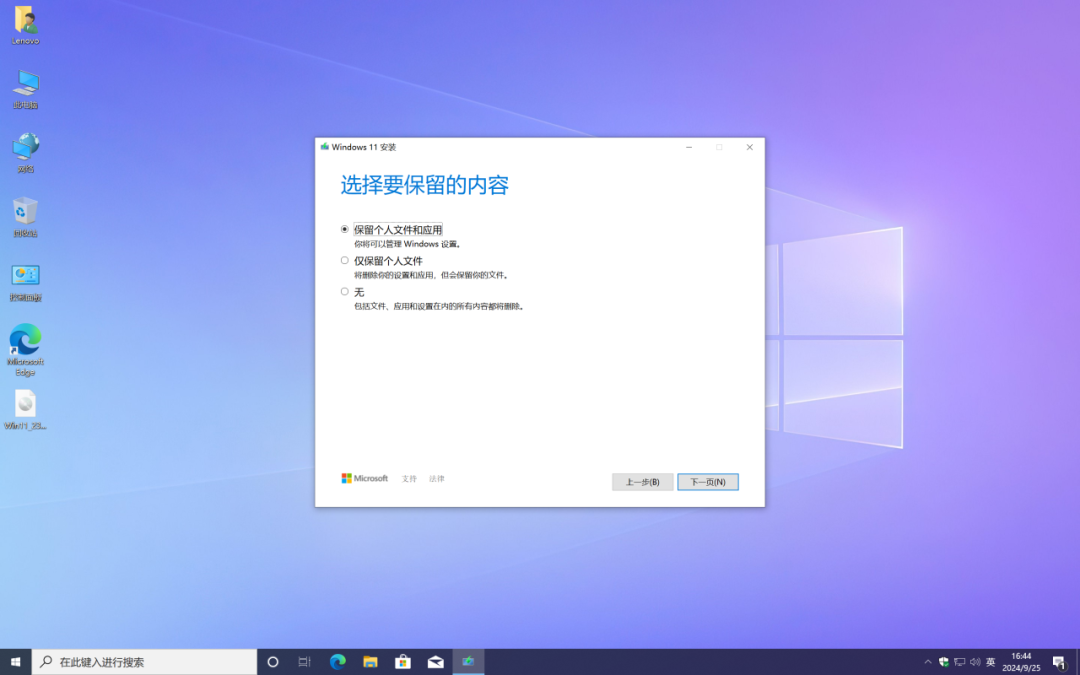The height and width of the screenshot is (675, 1080).
Task: Click Windows 11 安装 title bar icon
Action: (x=324, y=147)
